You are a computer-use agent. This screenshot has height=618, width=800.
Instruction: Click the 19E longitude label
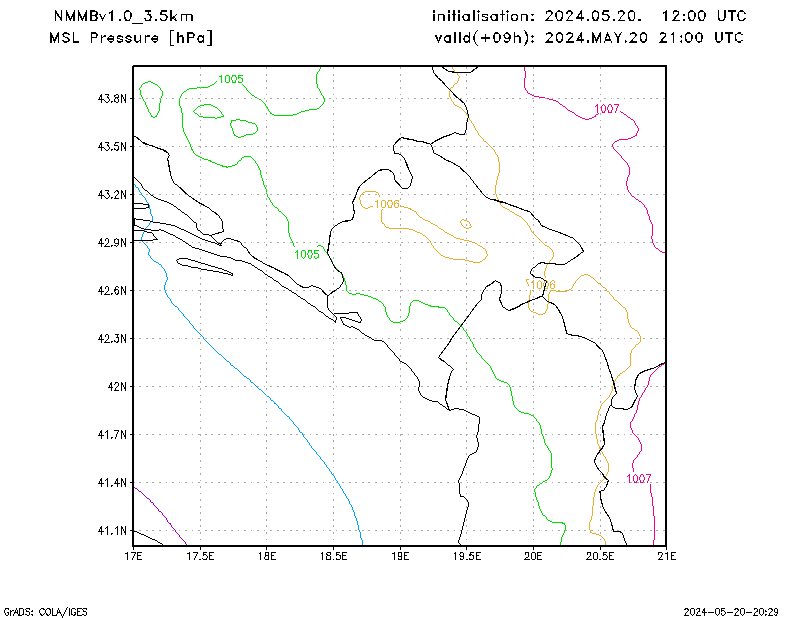(x=400, y=556)
